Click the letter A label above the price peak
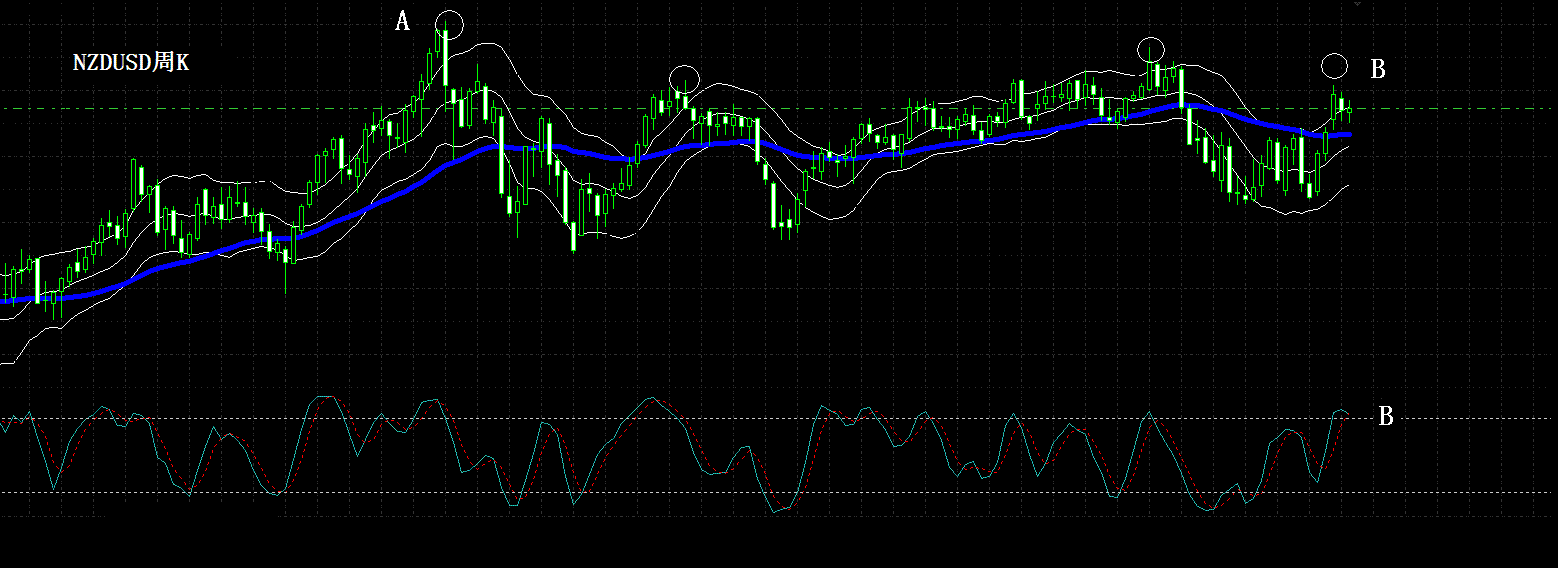This screenshot has height=568, width=1558. click(402, 21)
